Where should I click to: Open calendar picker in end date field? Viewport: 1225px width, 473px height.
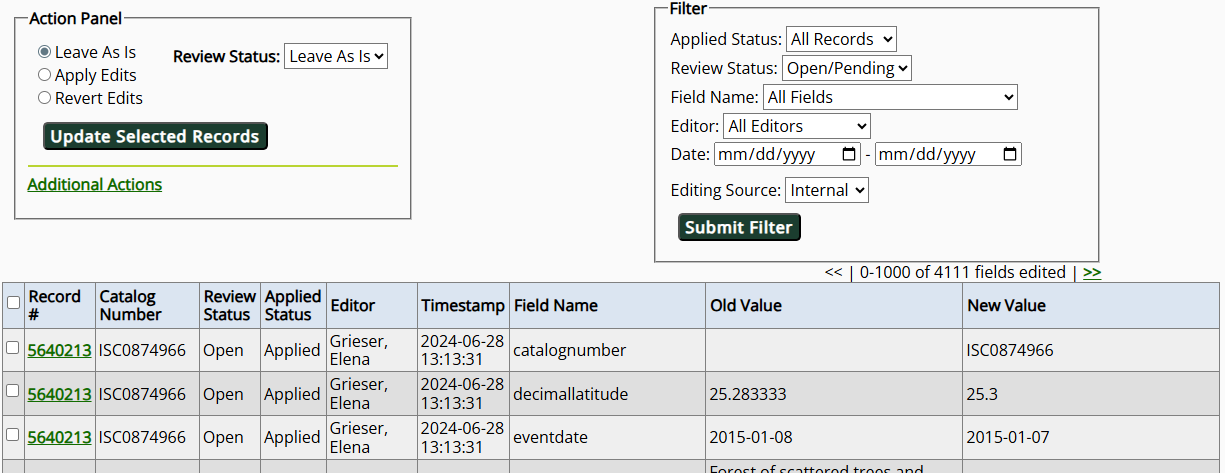pos(1010,155)
